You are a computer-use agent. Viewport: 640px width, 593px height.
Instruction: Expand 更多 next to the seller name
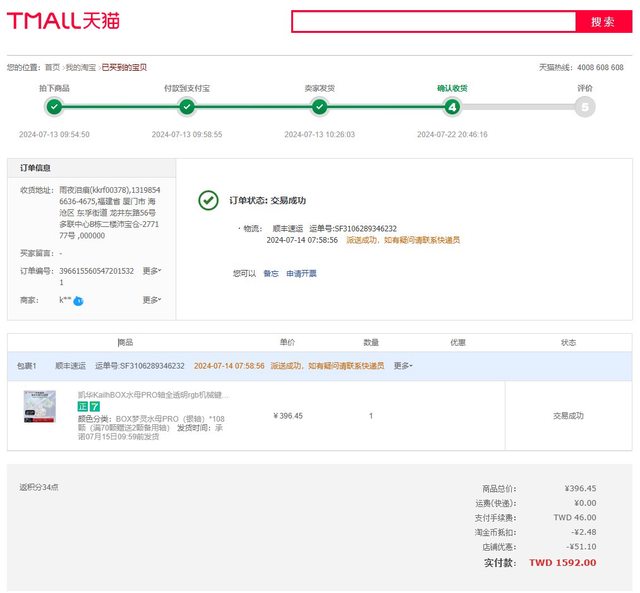[152, 300]
